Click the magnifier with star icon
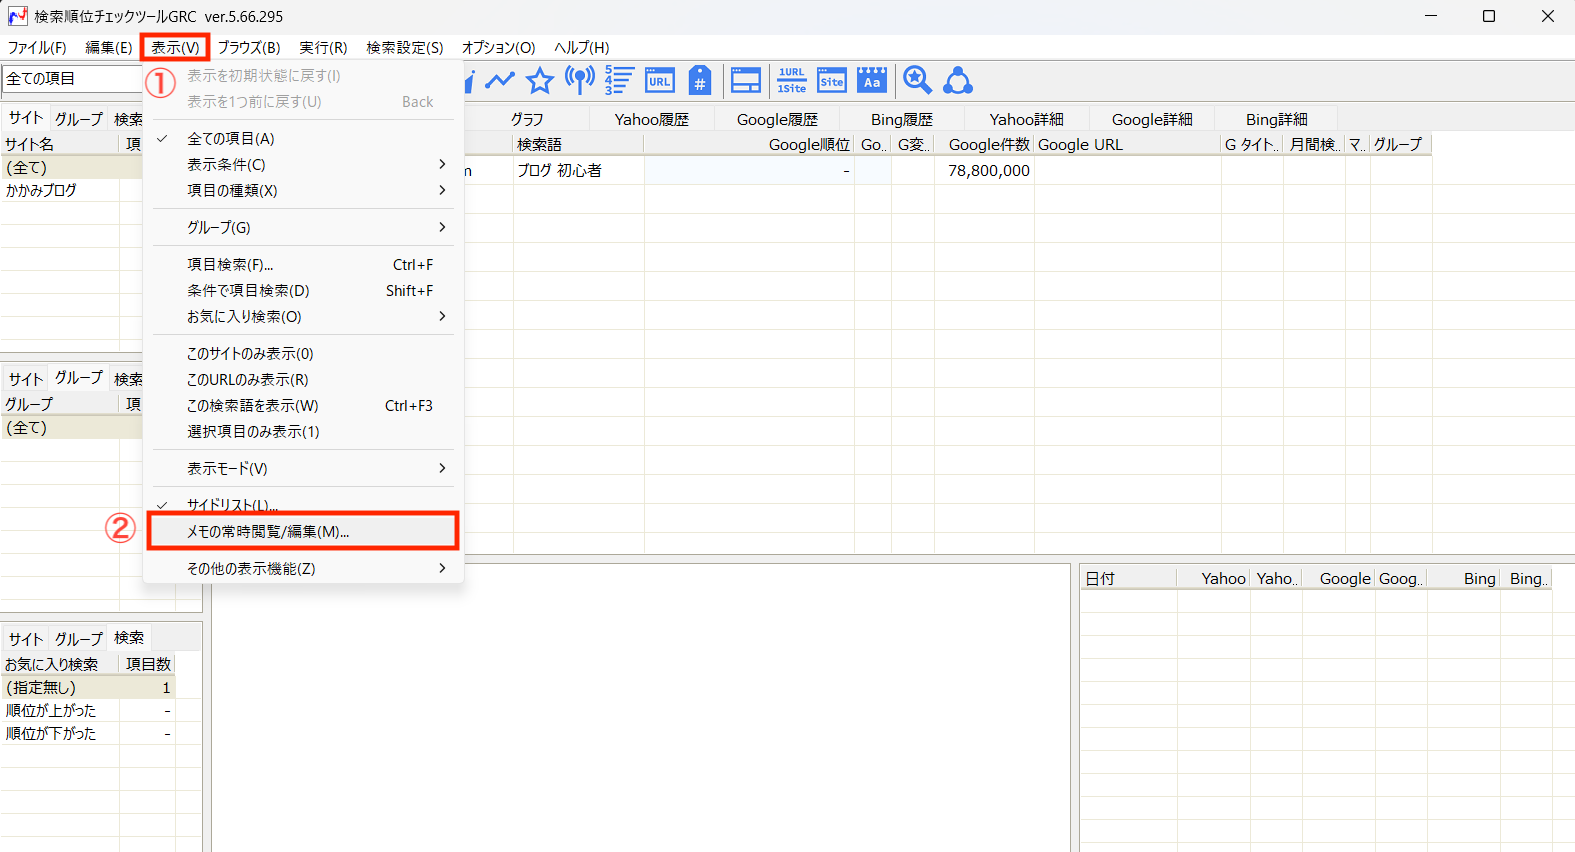Image resolution: width=1575 pixels, height=852 pixels. 917,80
